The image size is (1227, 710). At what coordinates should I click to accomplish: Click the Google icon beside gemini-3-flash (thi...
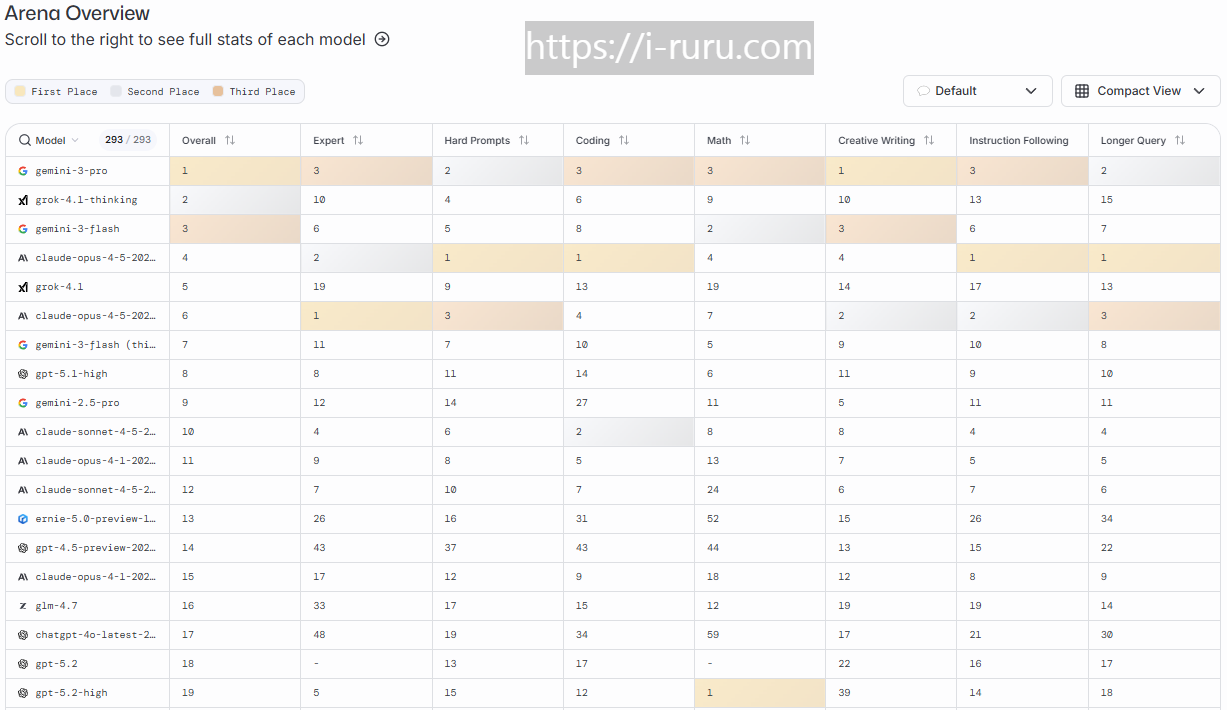click(23, 345)
